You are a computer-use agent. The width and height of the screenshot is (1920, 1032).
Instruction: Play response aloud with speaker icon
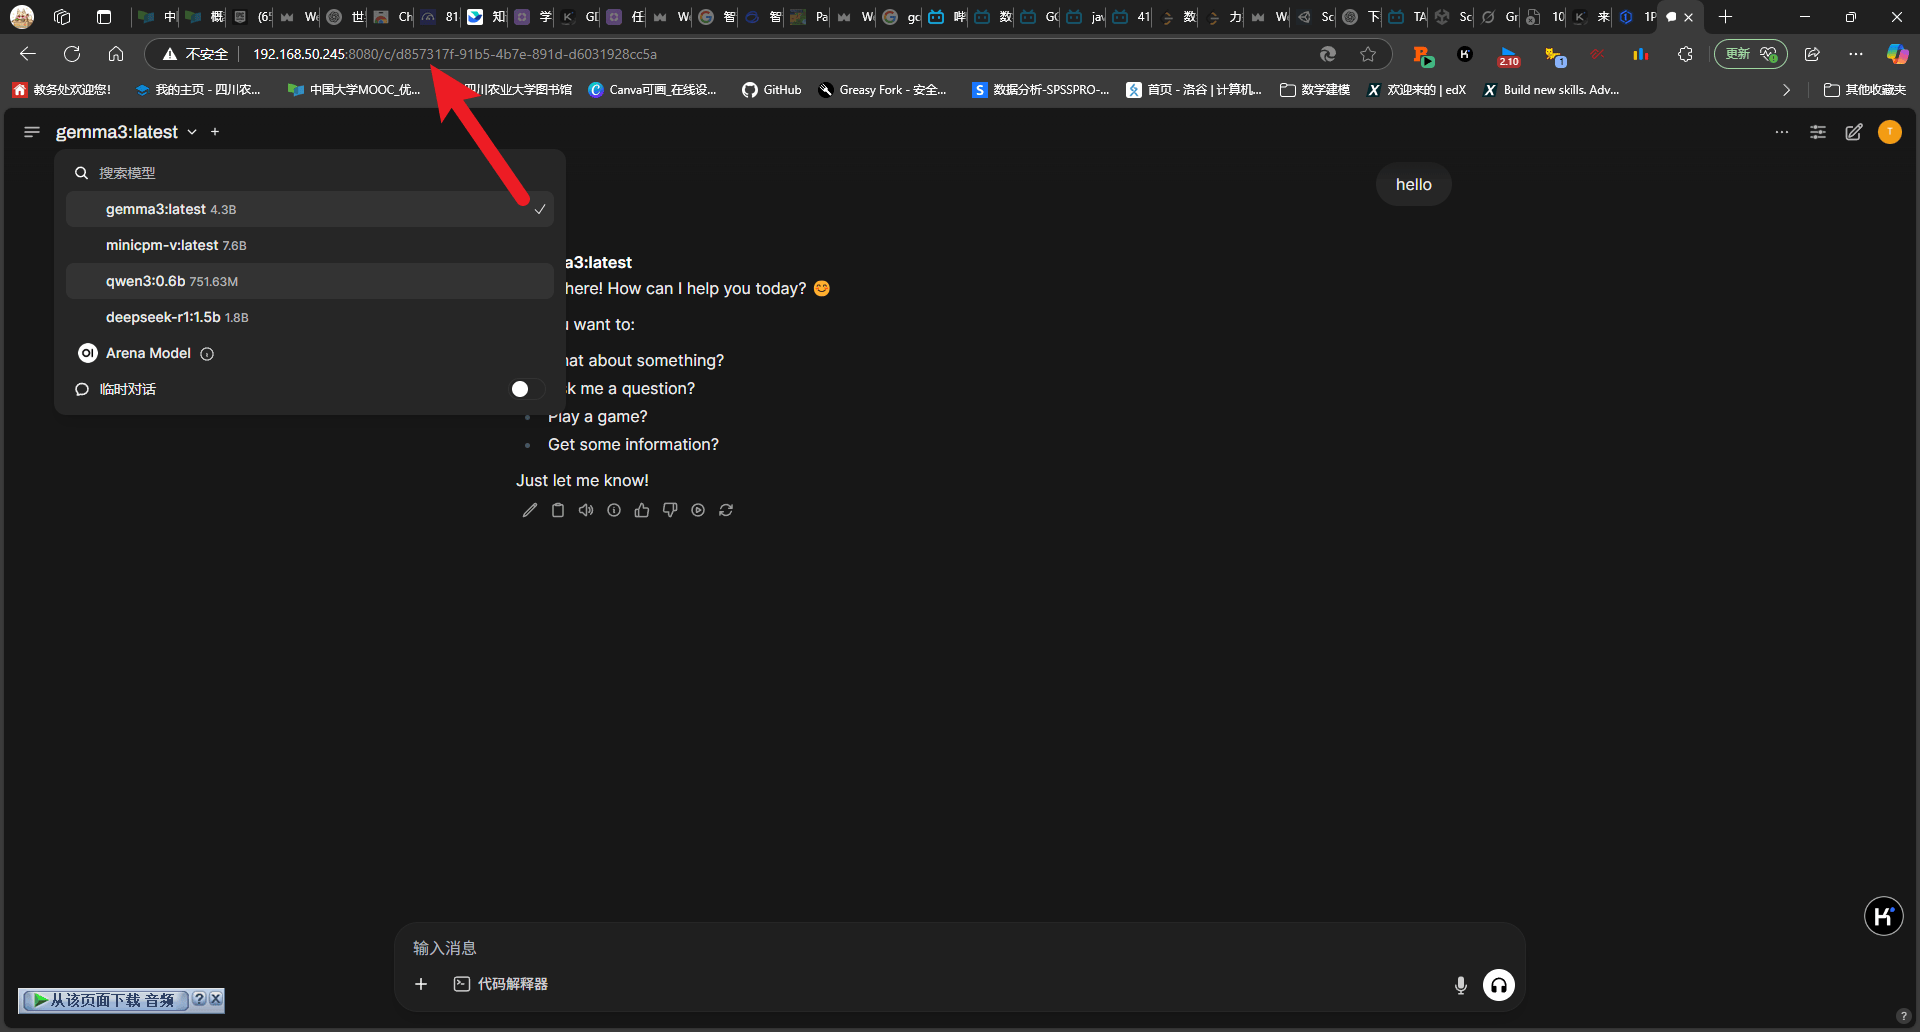[586, 510]
